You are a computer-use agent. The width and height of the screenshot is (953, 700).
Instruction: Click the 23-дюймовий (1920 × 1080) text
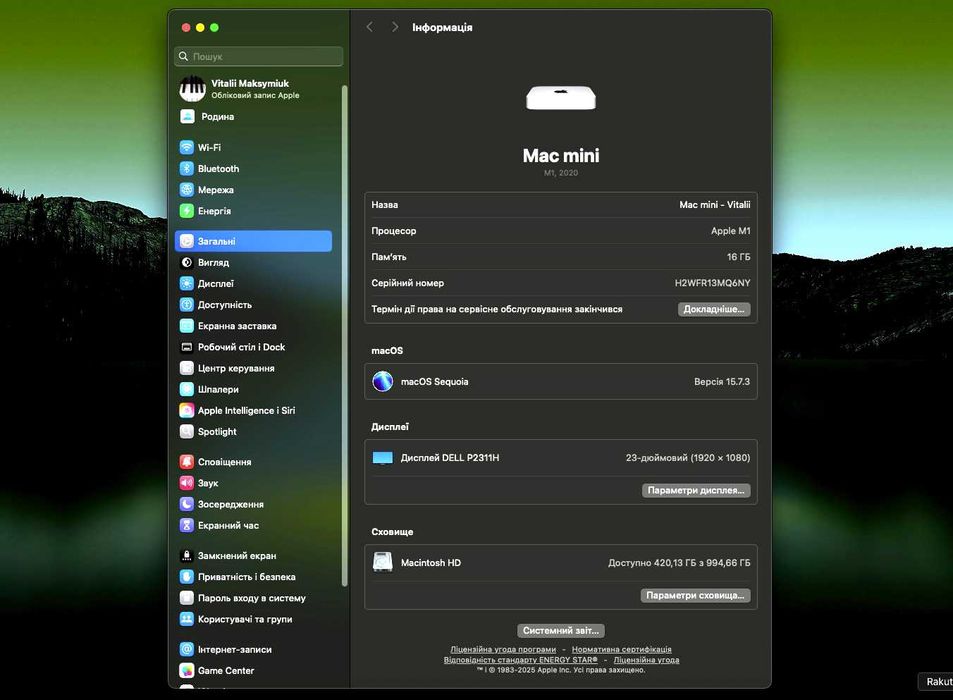point(688,458)
